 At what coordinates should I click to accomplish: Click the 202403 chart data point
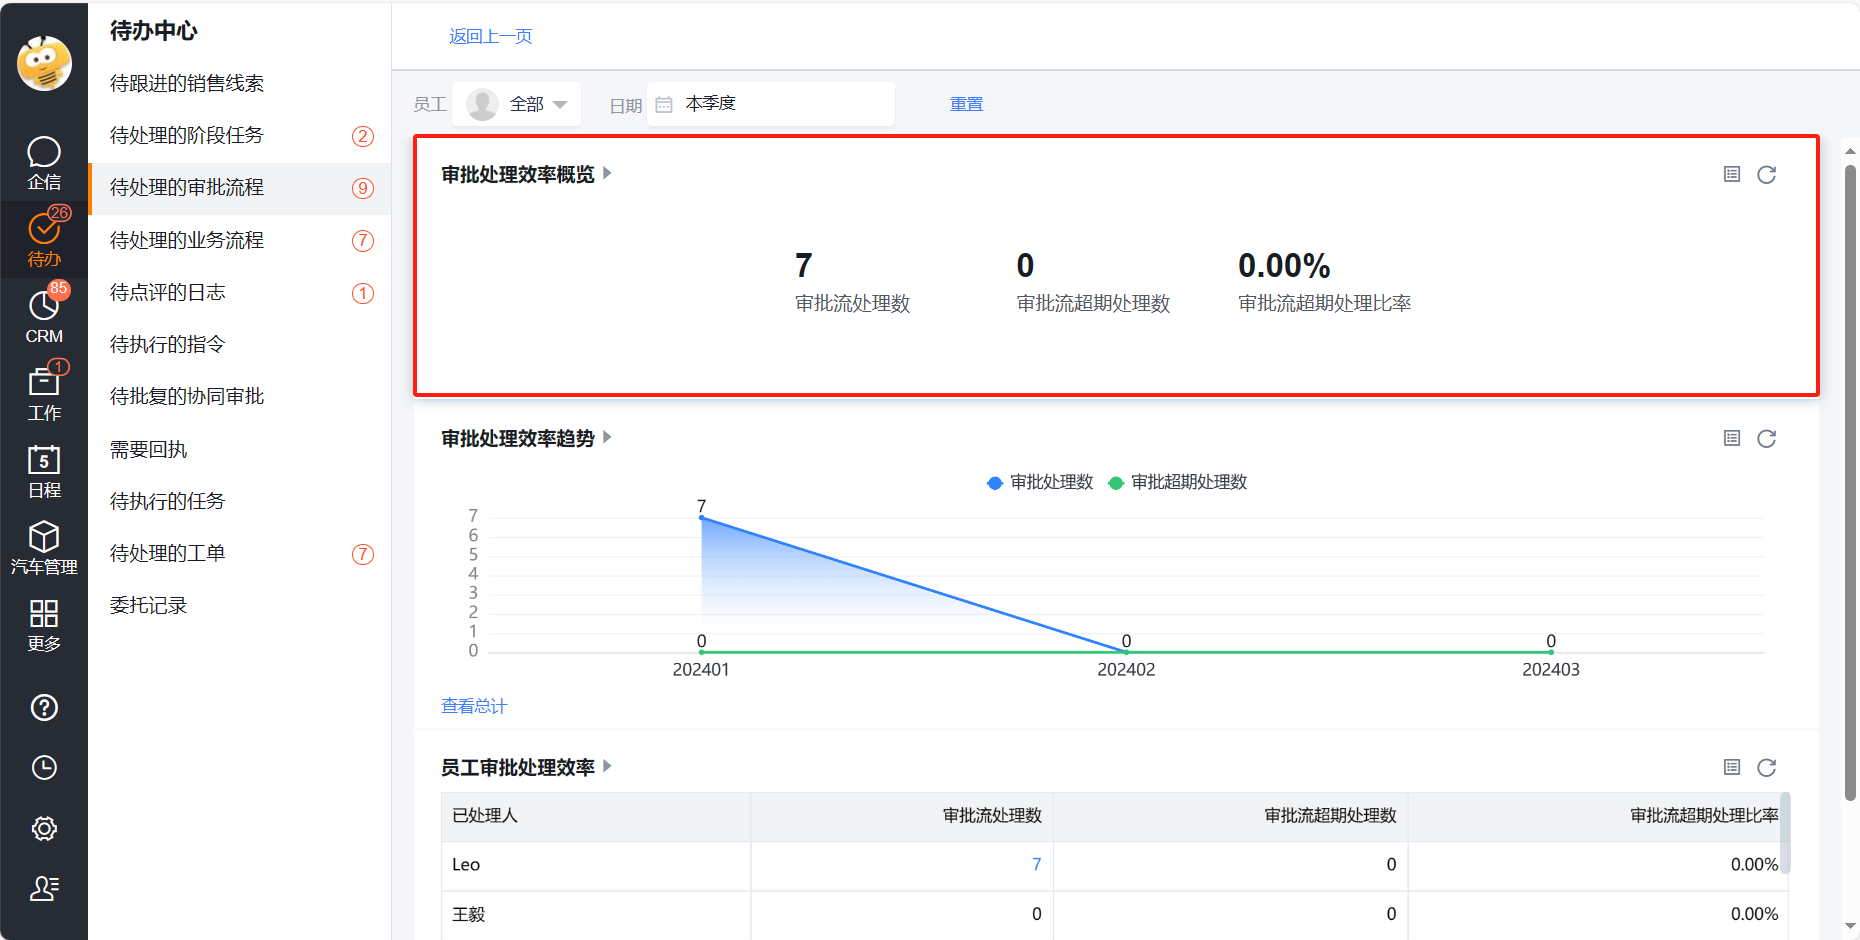(1551, 652)
